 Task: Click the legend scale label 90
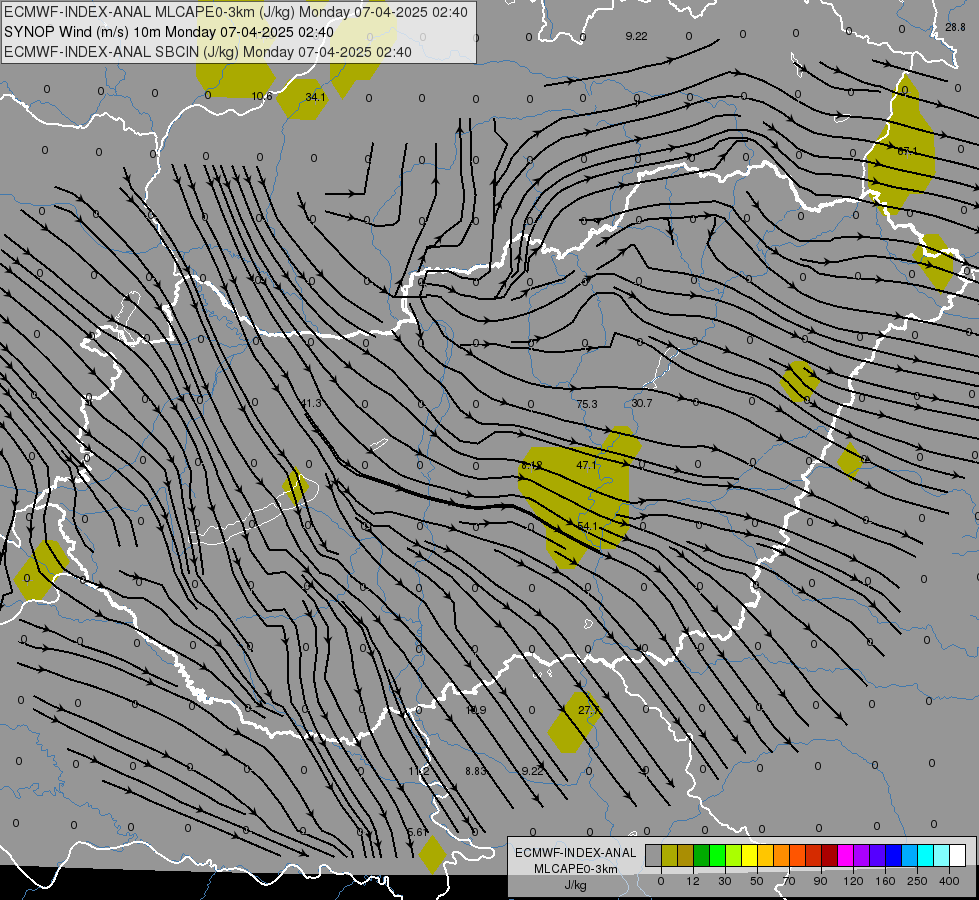tap(820, 881)
